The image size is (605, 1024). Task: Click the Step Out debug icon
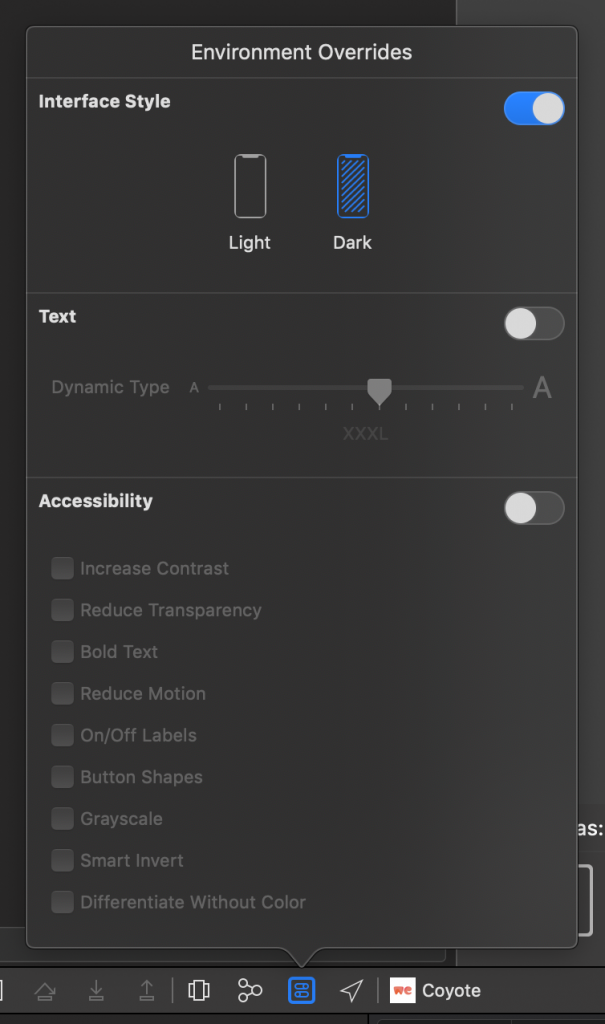(146, 991)
